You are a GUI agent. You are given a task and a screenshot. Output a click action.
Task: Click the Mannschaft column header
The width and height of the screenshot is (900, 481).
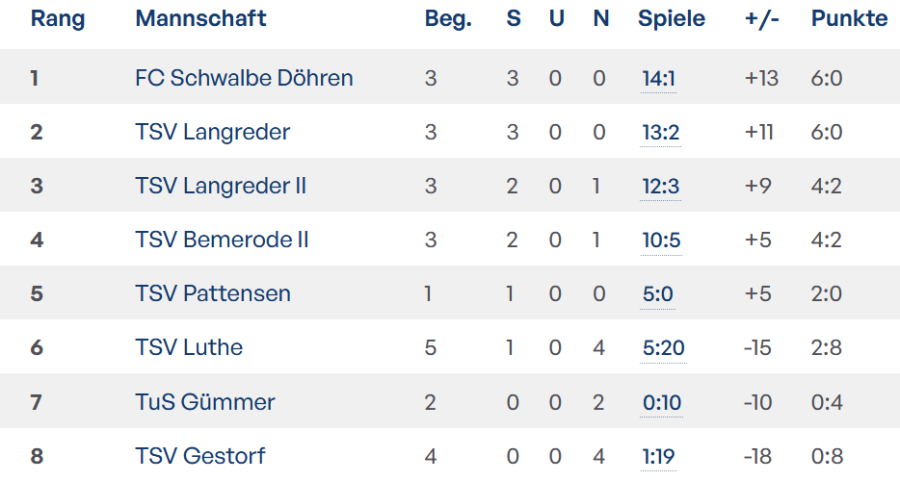[201, 19]
